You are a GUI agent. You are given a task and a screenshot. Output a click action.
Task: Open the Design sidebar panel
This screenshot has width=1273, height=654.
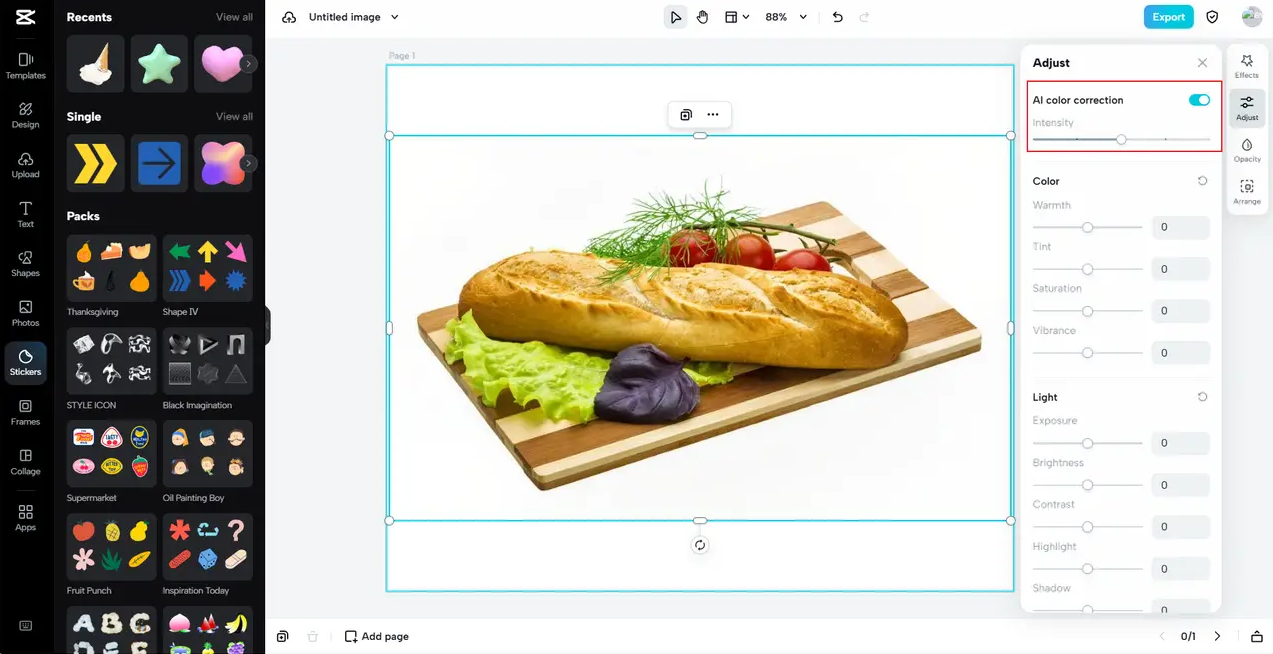pos(26,115)
